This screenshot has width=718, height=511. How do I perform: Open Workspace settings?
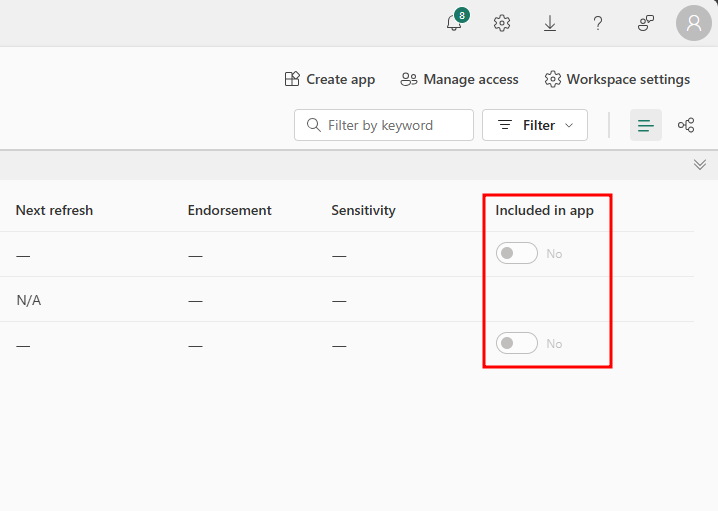coord(617,79)
